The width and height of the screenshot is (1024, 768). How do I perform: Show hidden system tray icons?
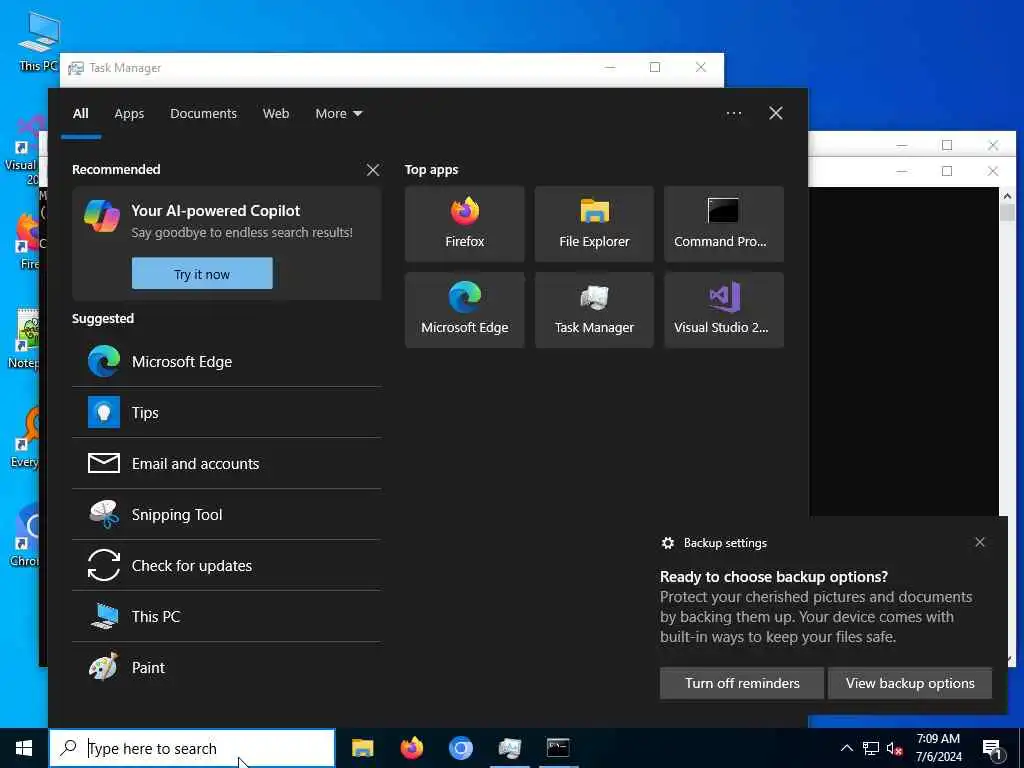pyautogui.click(x=846, y=748)
